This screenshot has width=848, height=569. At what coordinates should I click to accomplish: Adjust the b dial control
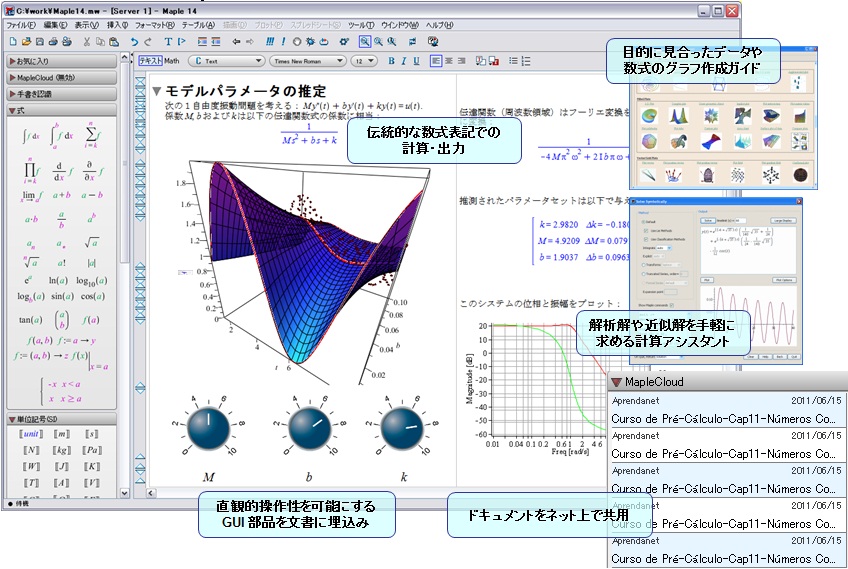click(x=310, y=427)
